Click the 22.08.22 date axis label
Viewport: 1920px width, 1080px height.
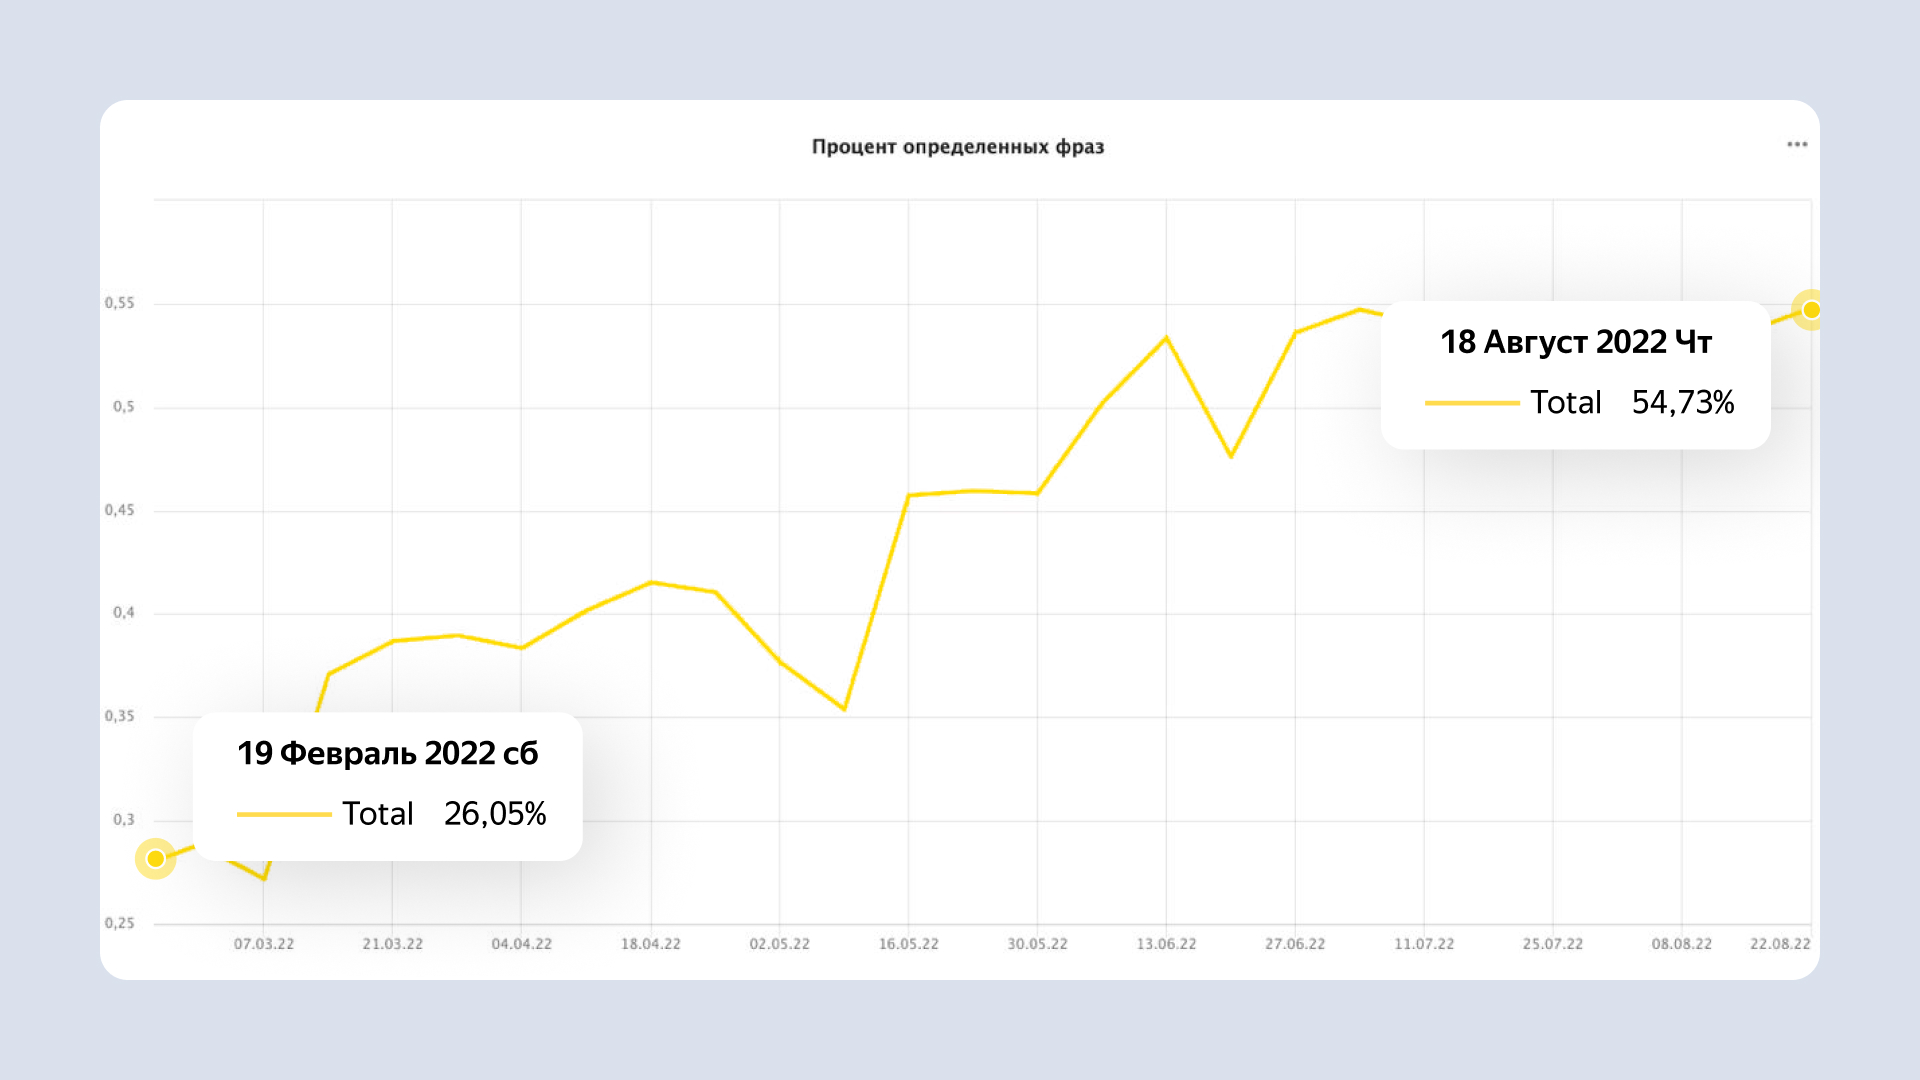tap(1780, 944)
